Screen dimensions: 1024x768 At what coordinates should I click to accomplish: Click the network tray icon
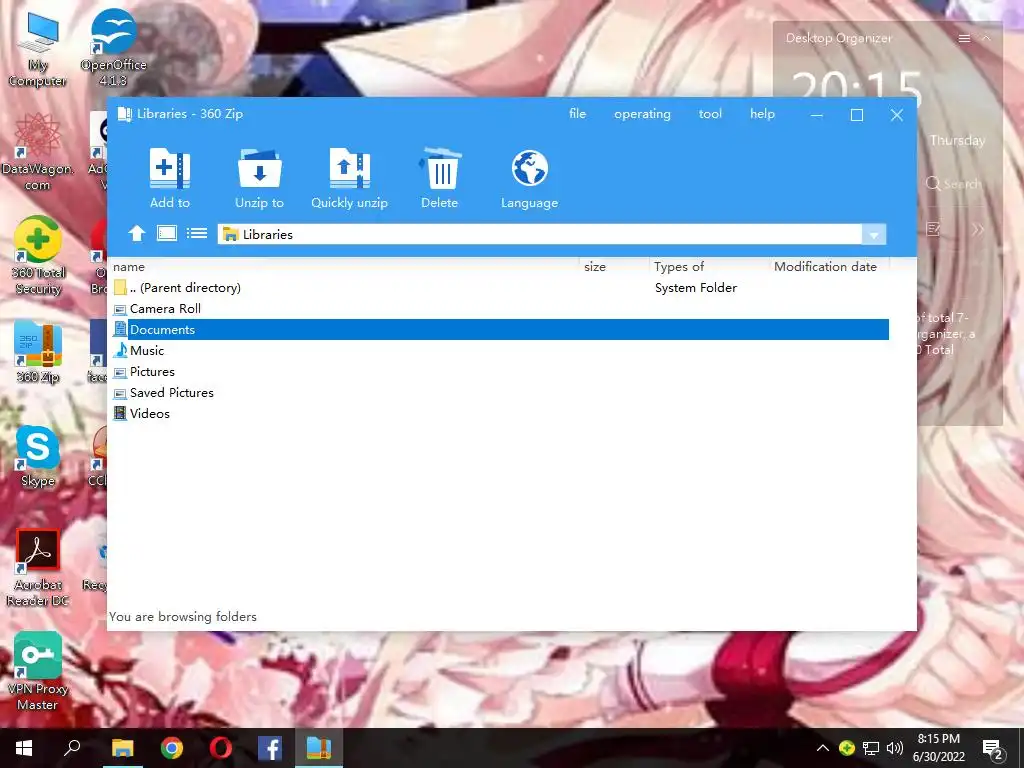[x=871, y=748]
